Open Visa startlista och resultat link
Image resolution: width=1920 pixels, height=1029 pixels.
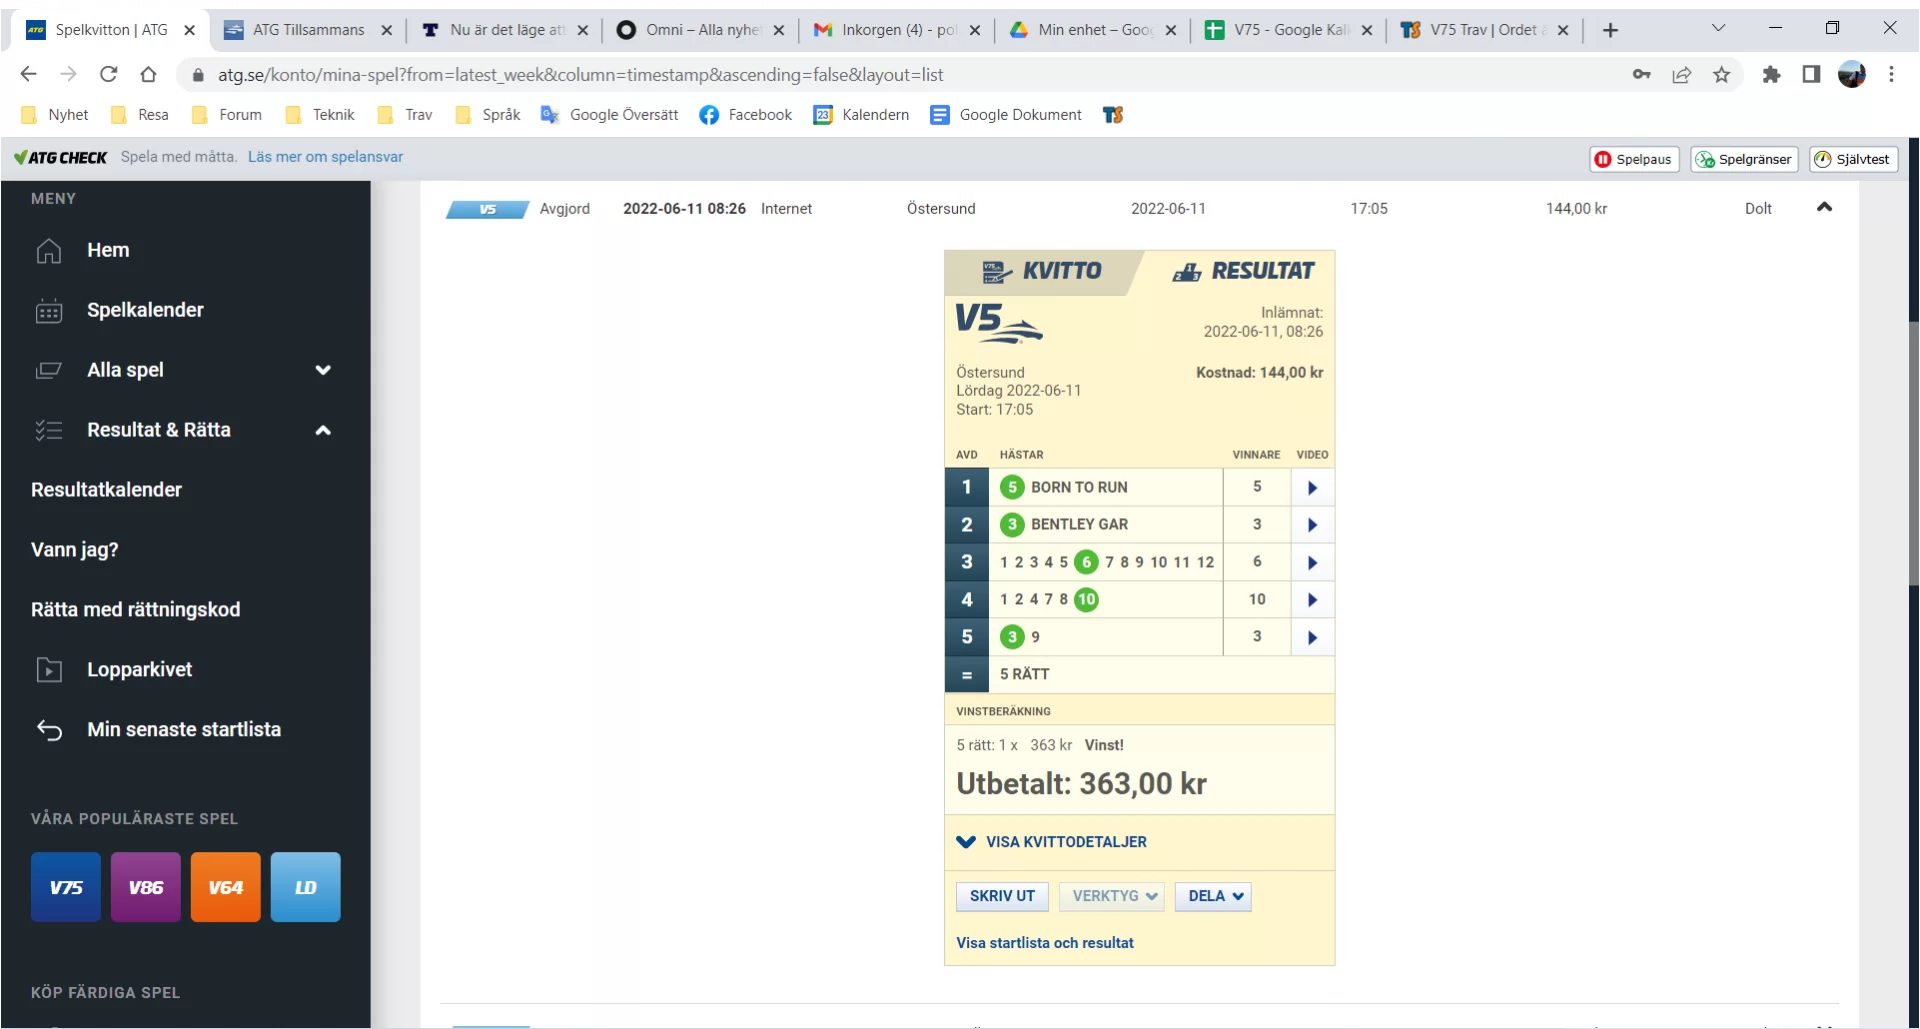(1045, 943)
